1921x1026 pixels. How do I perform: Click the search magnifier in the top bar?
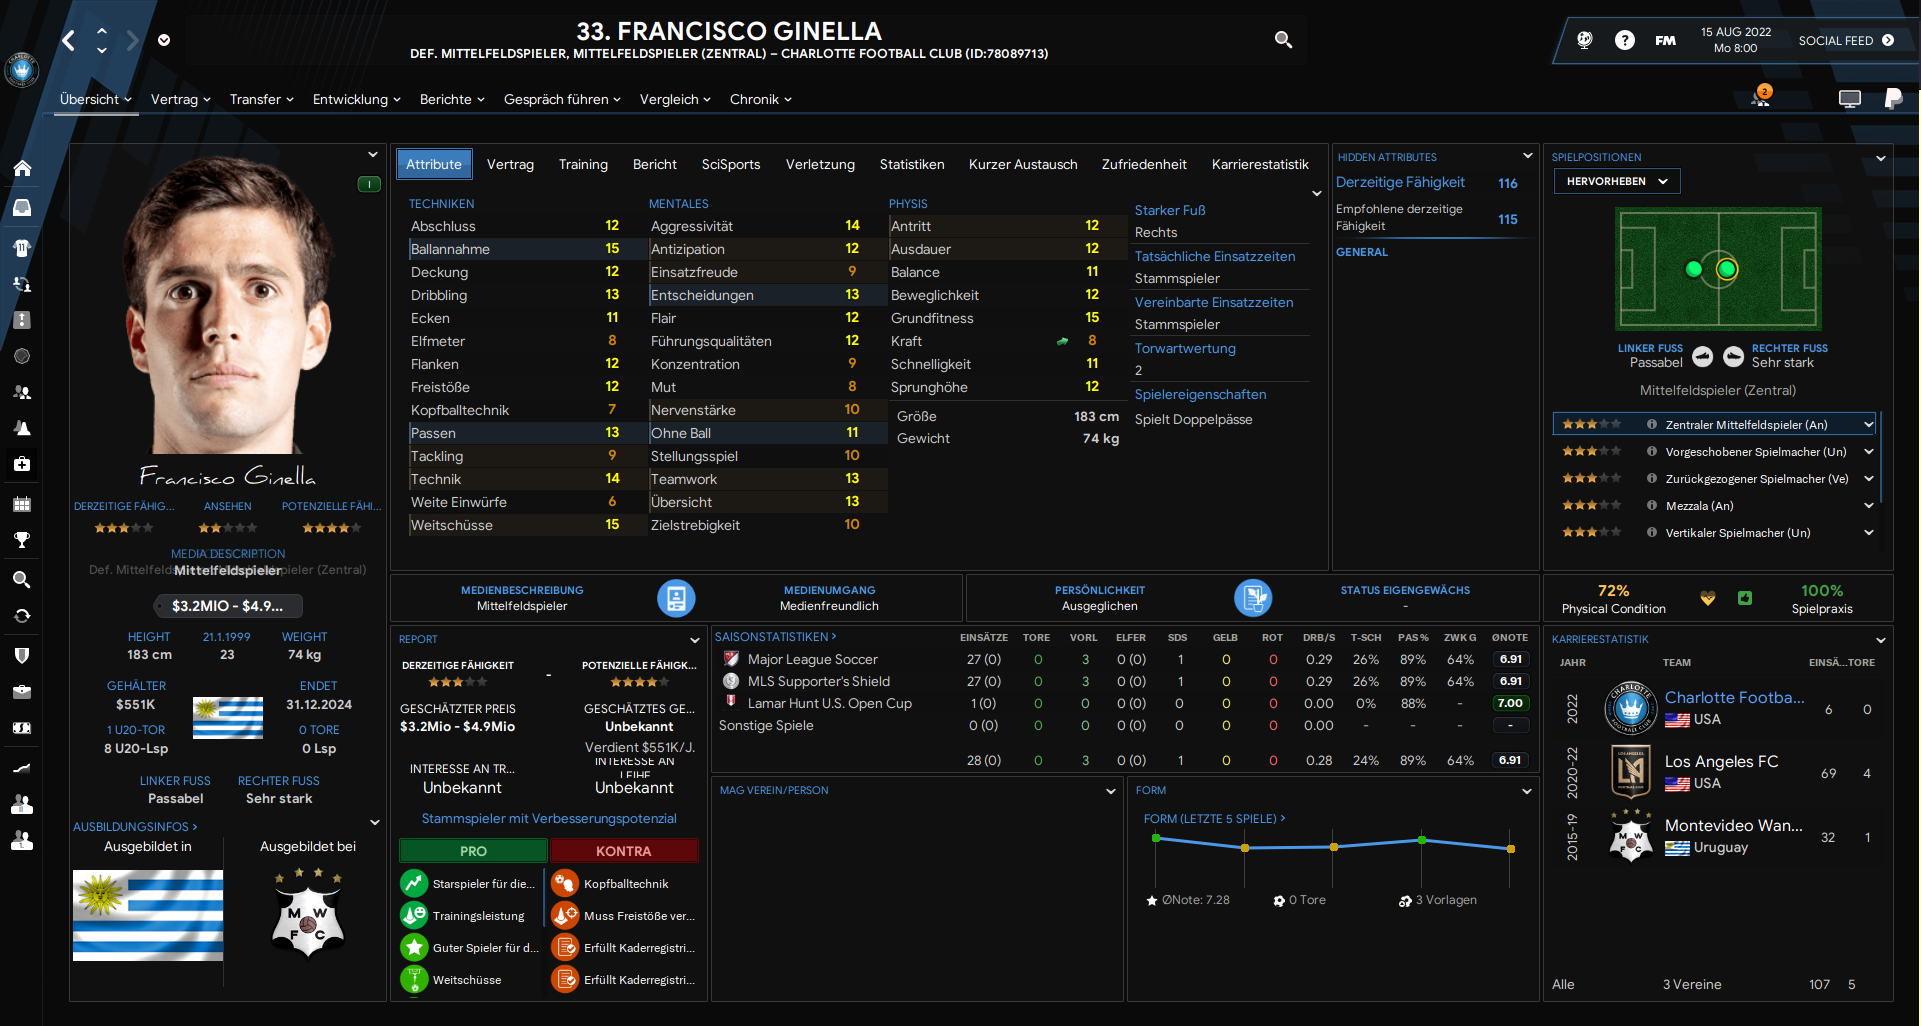coord(1283,40)
